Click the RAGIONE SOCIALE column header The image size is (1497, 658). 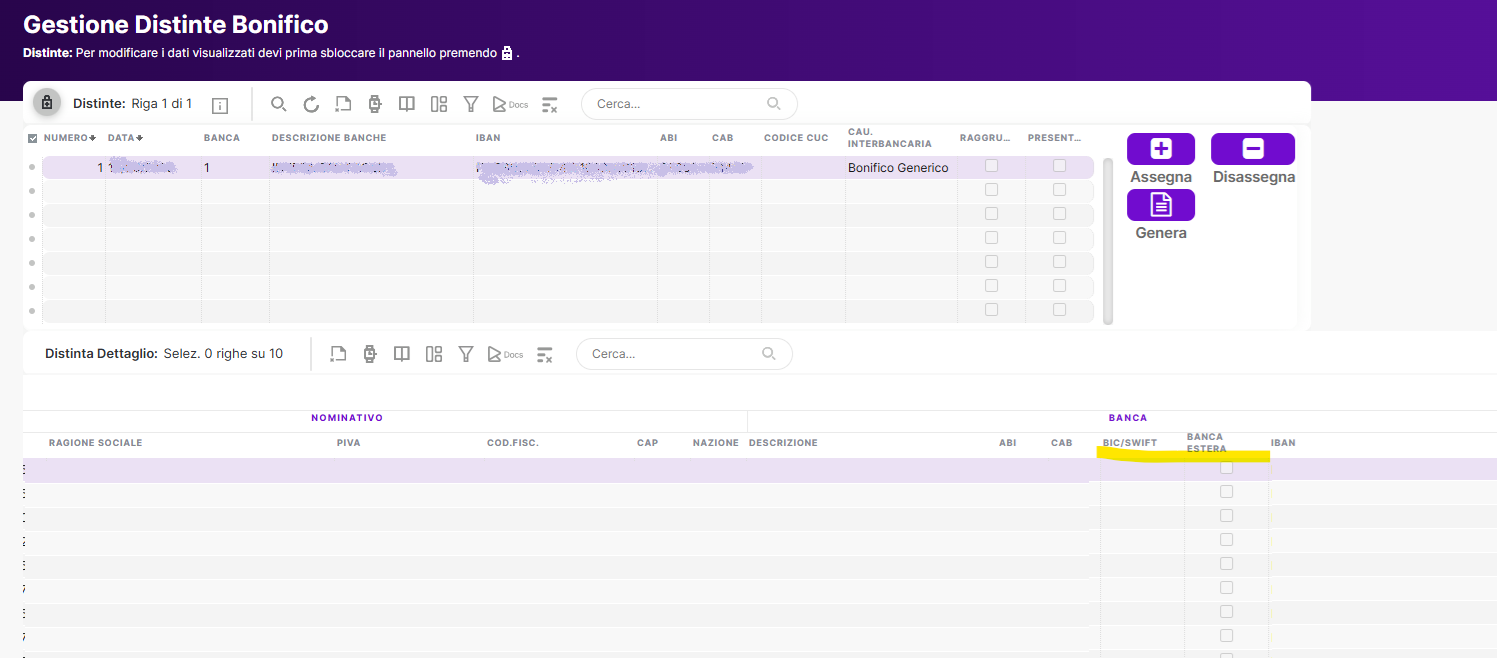(96, 443)
